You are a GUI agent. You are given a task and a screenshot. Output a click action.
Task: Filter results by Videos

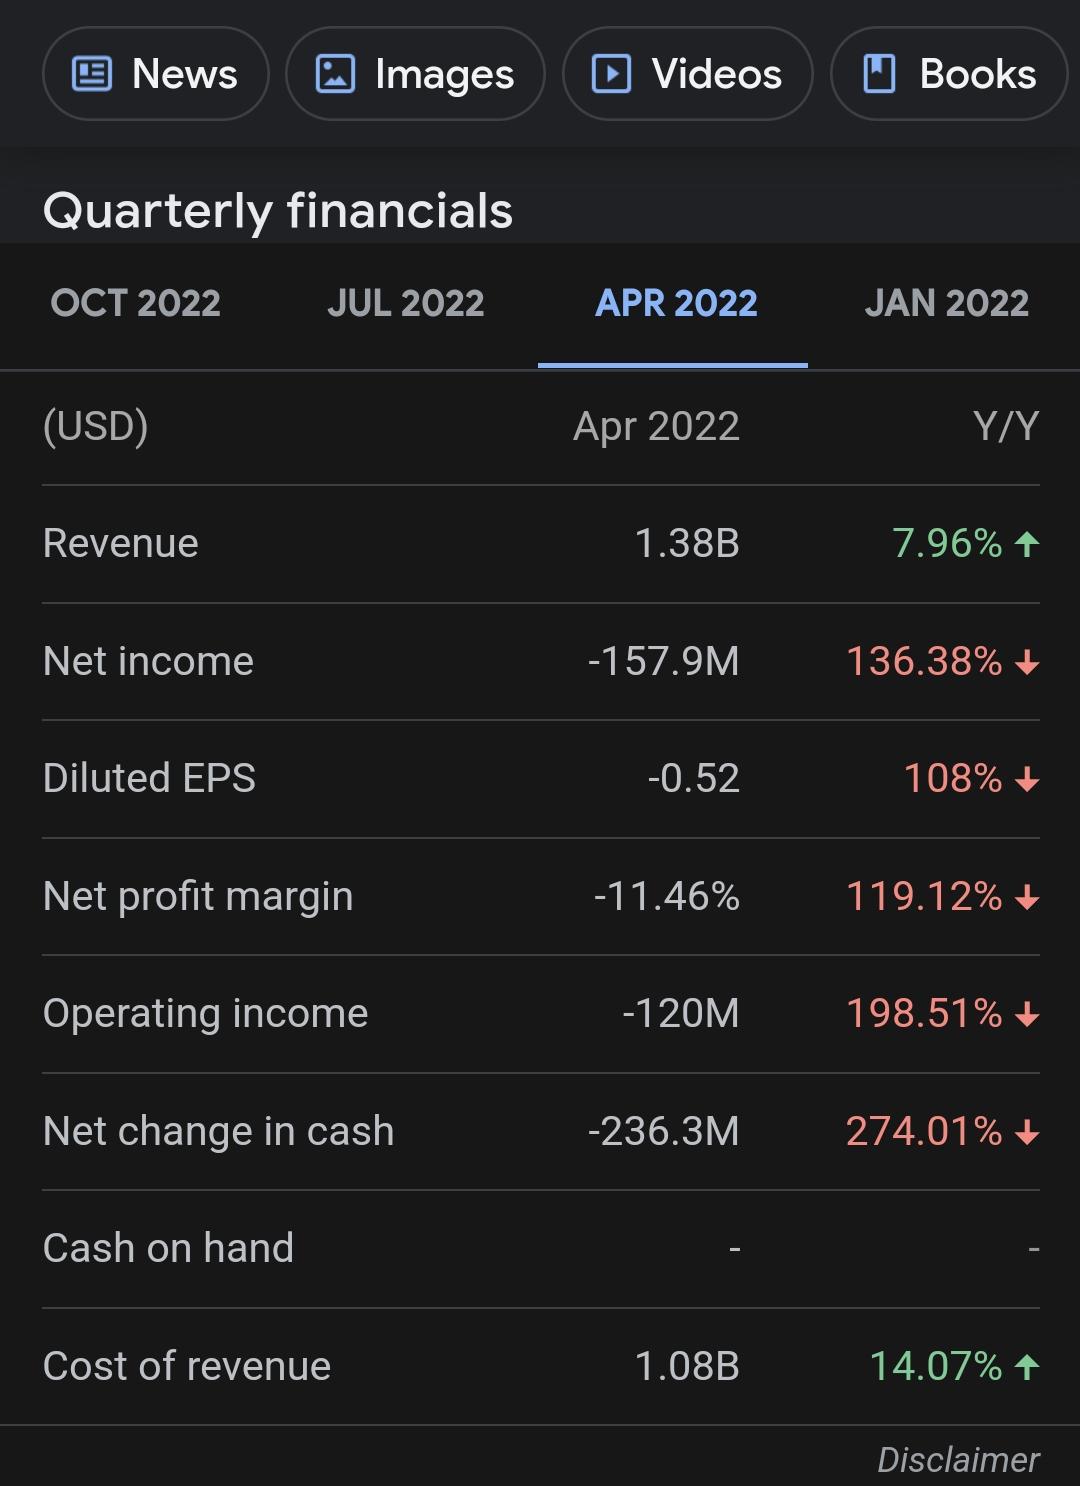(688, 74)
